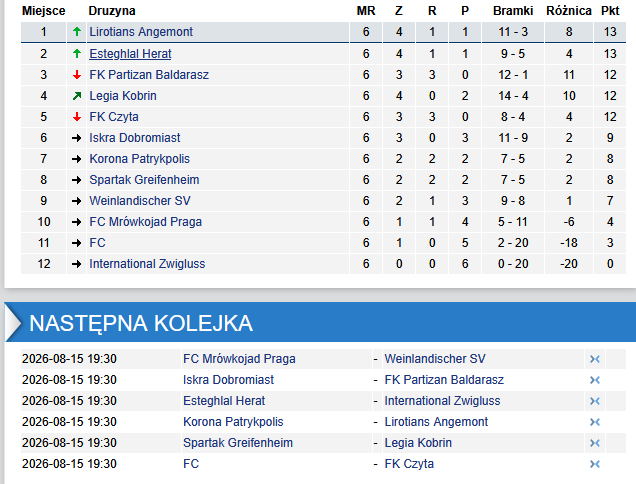This screenshot has height=484, width=636.
Task: Open International Zwigluss in the standings table
Action: tap(147, 264)
